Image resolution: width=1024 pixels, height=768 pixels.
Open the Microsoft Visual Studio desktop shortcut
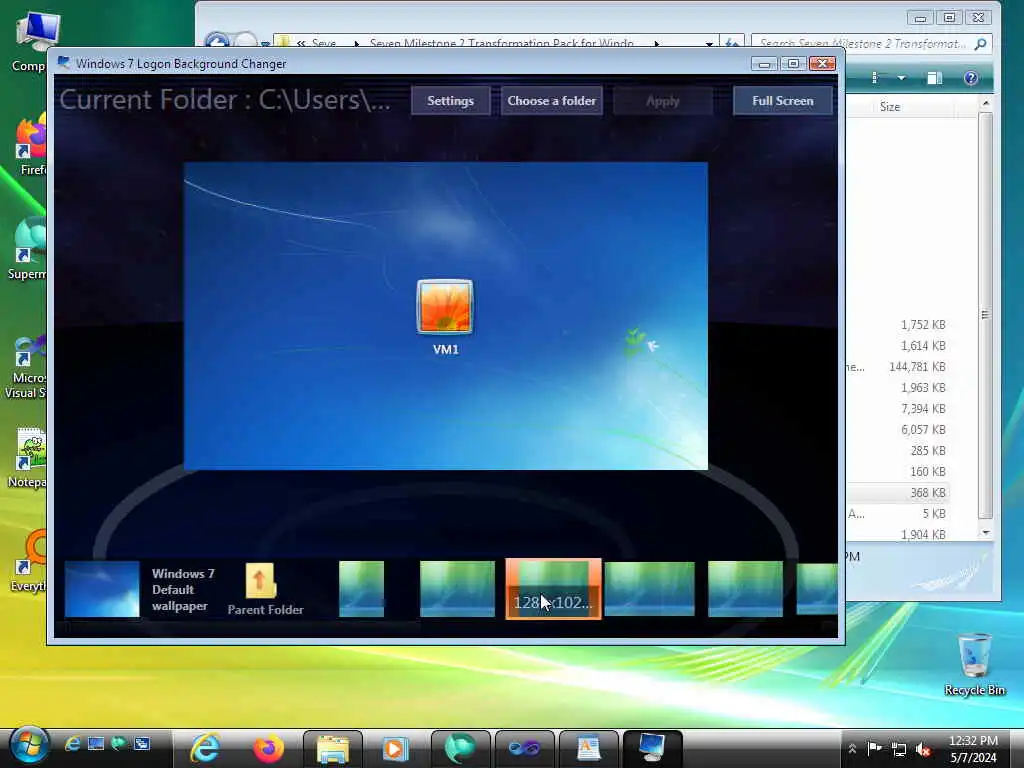coord(26,366)
